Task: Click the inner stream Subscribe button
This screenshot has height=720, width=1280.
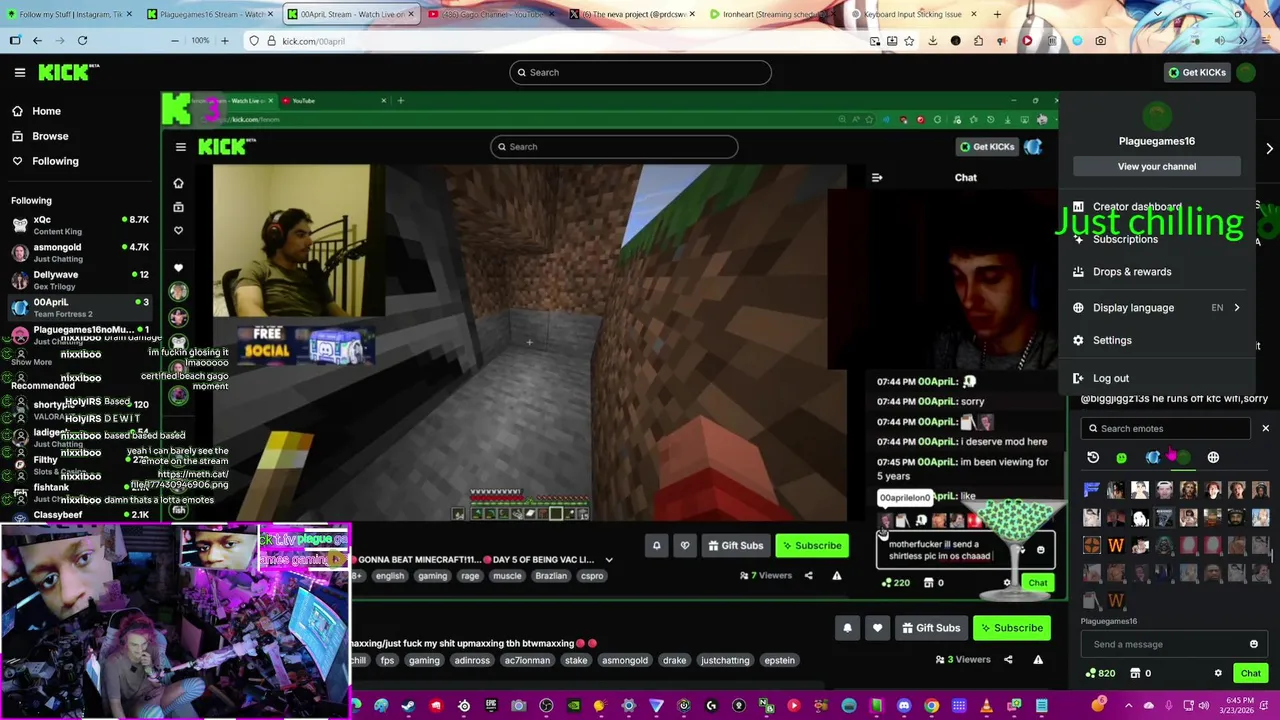Action: [x=812, y=546]
